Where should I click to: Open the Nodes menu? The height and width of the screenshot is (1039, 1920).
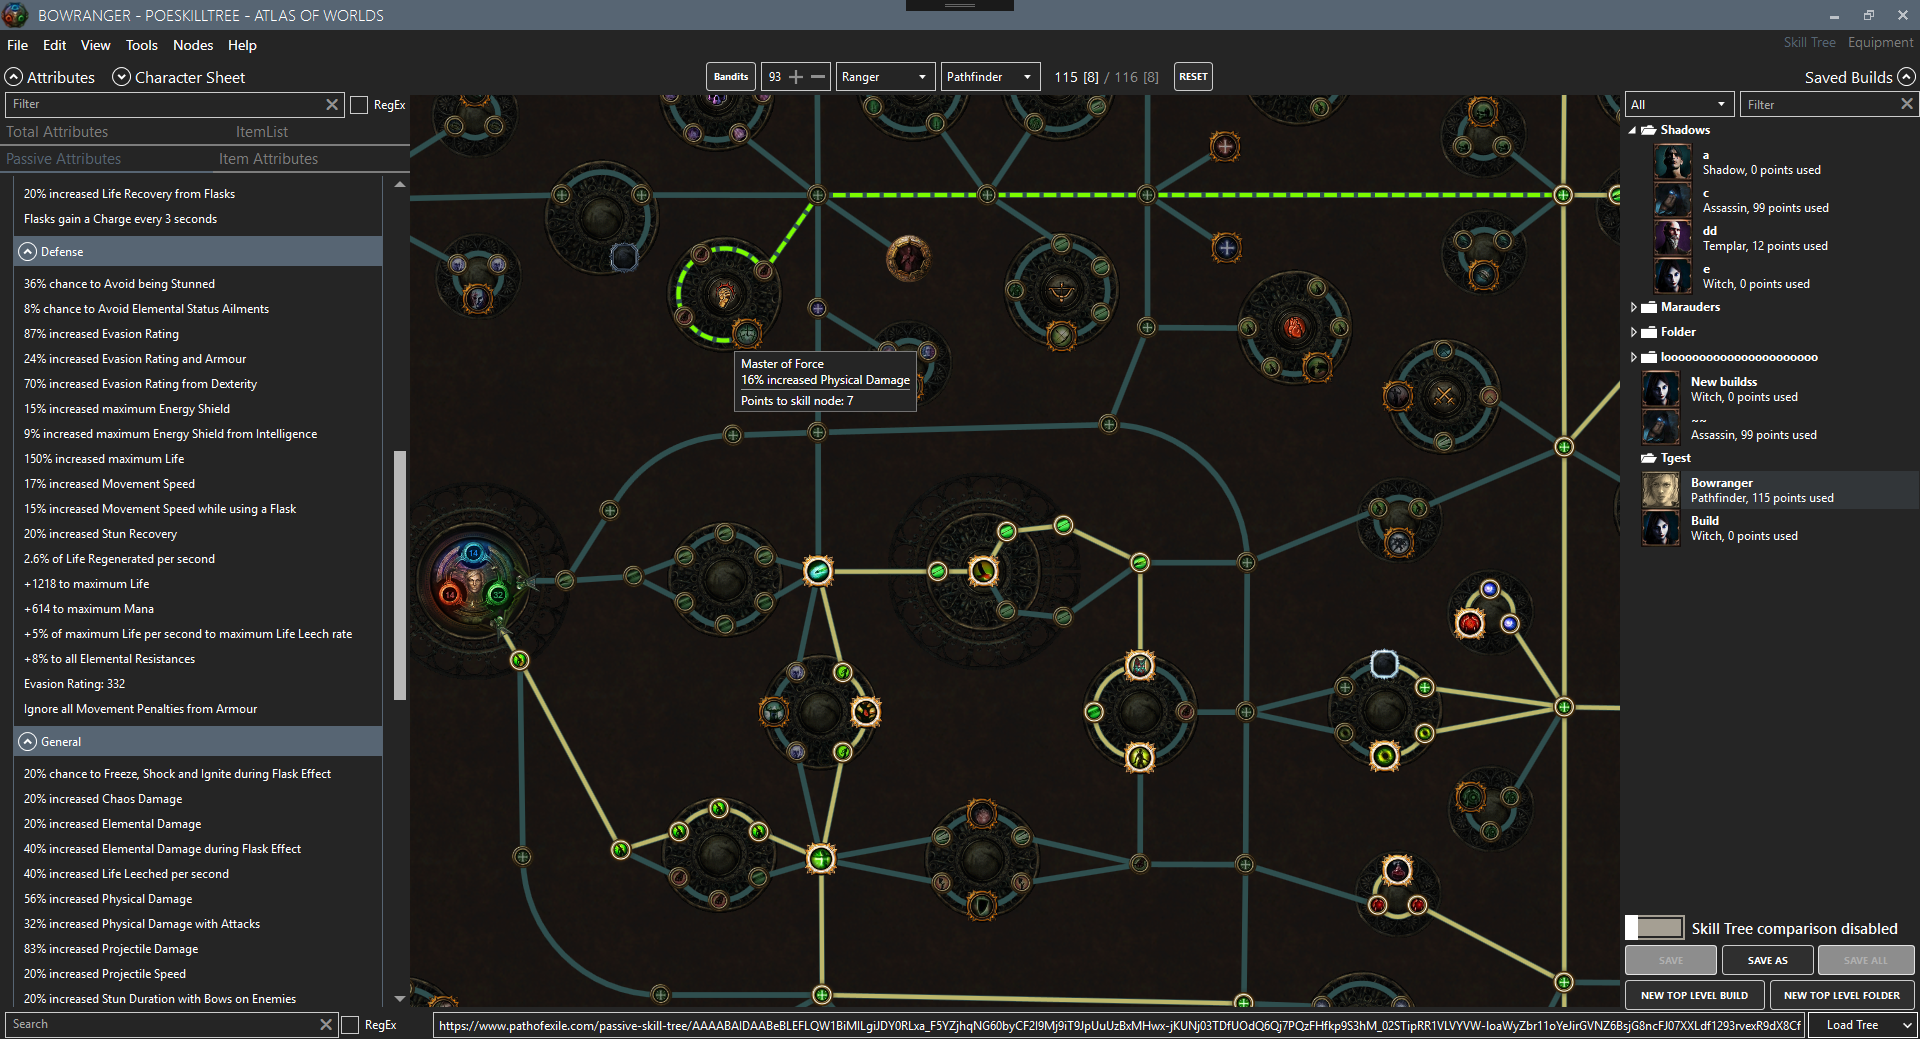tap(193, 45)
